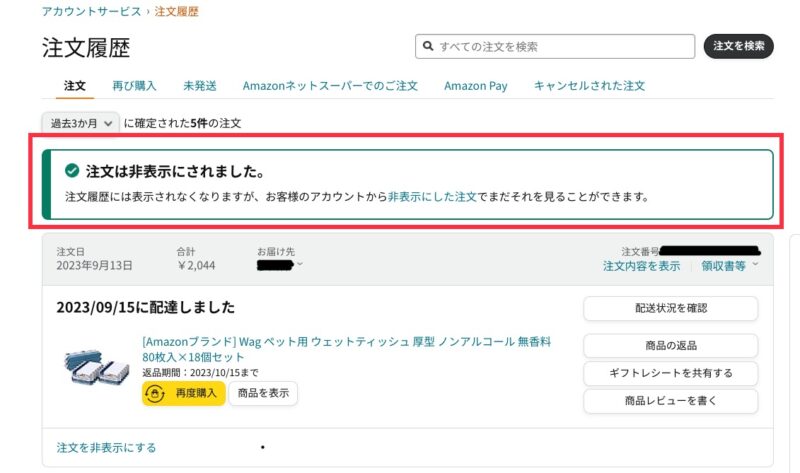Click the green checkmark success icon
The width and height of the screenshot is (800, 473).
point(72,170)
